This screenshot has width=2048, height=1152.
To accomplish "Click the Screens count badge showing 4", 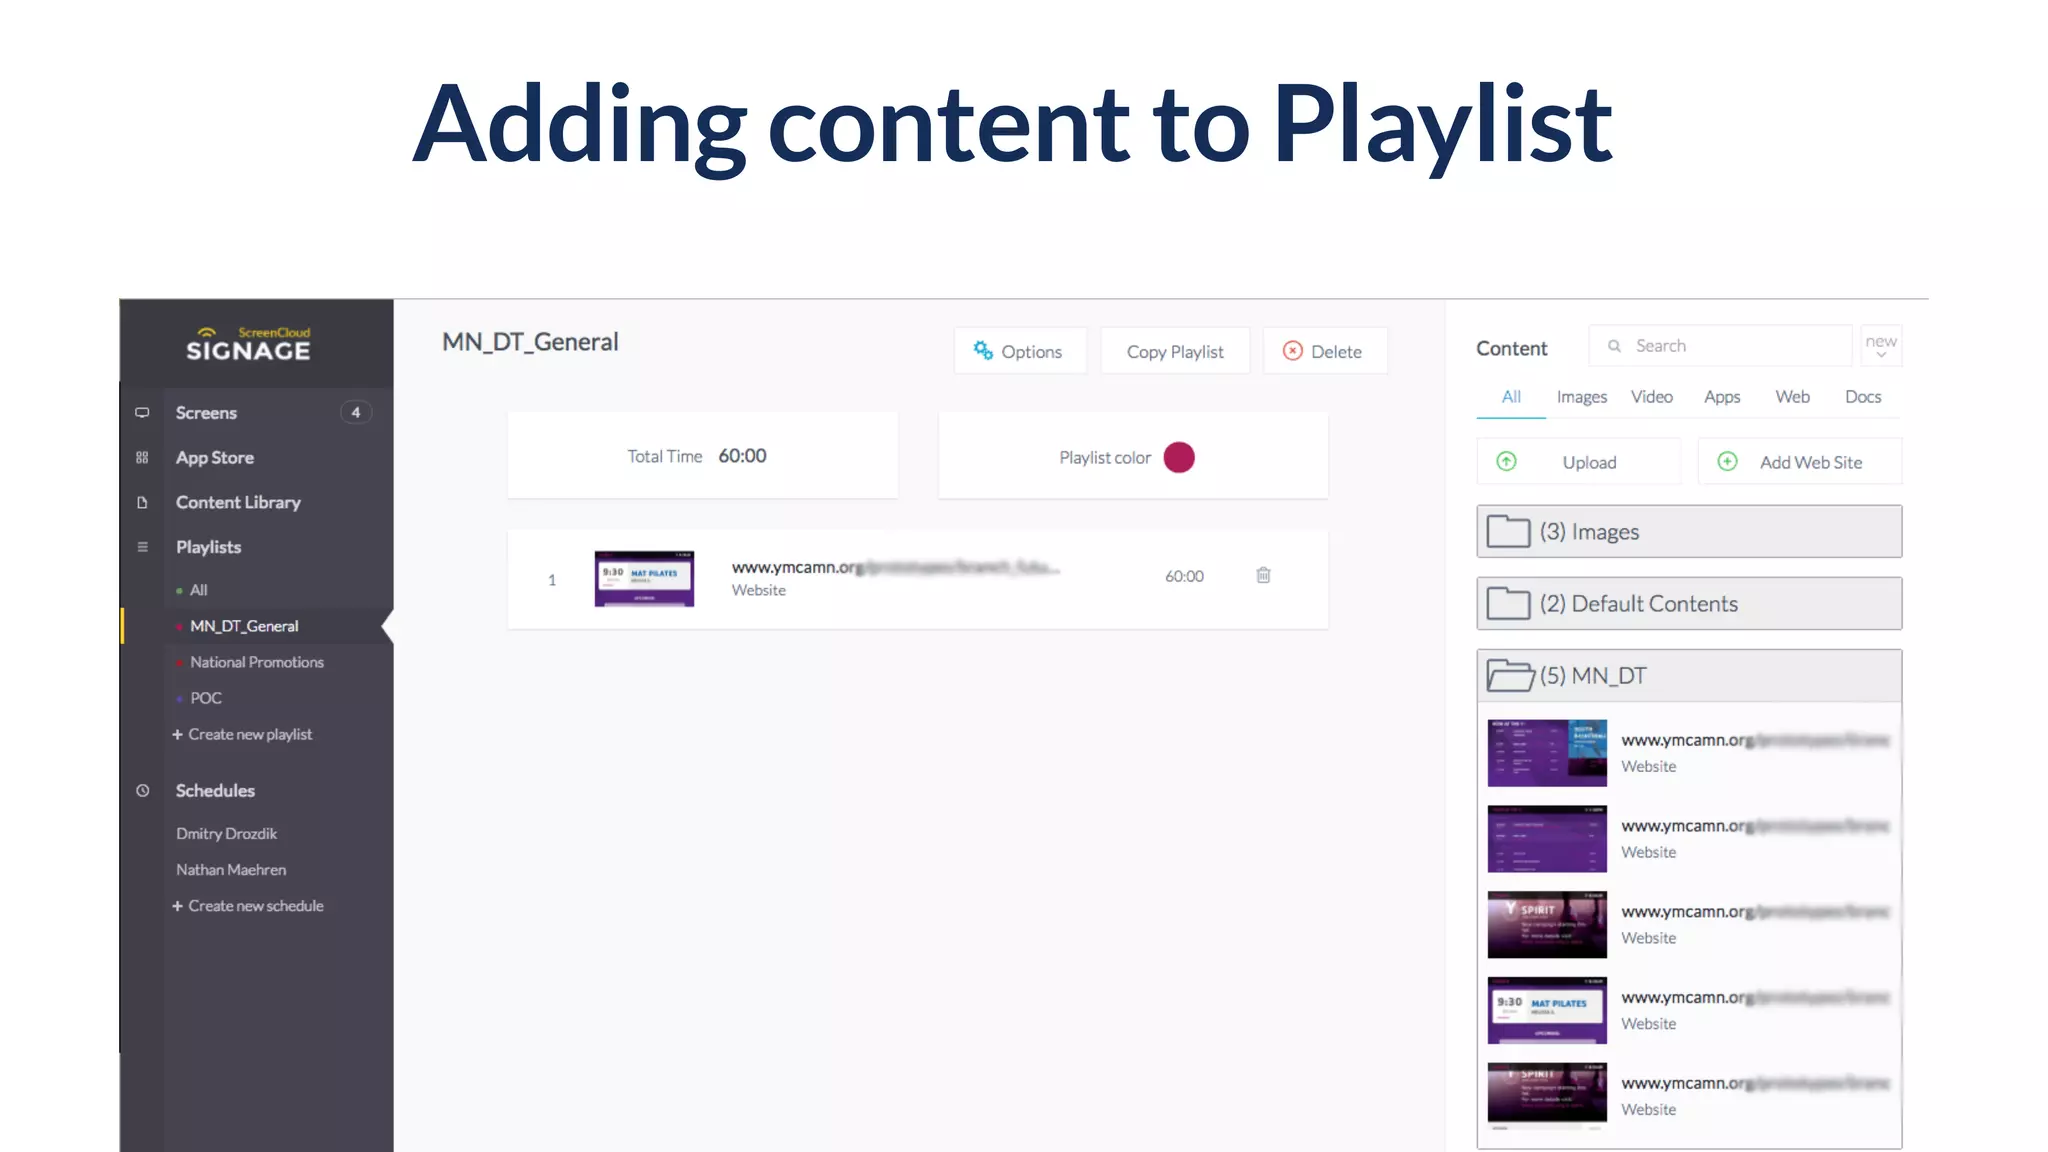I will coord(356,413).
